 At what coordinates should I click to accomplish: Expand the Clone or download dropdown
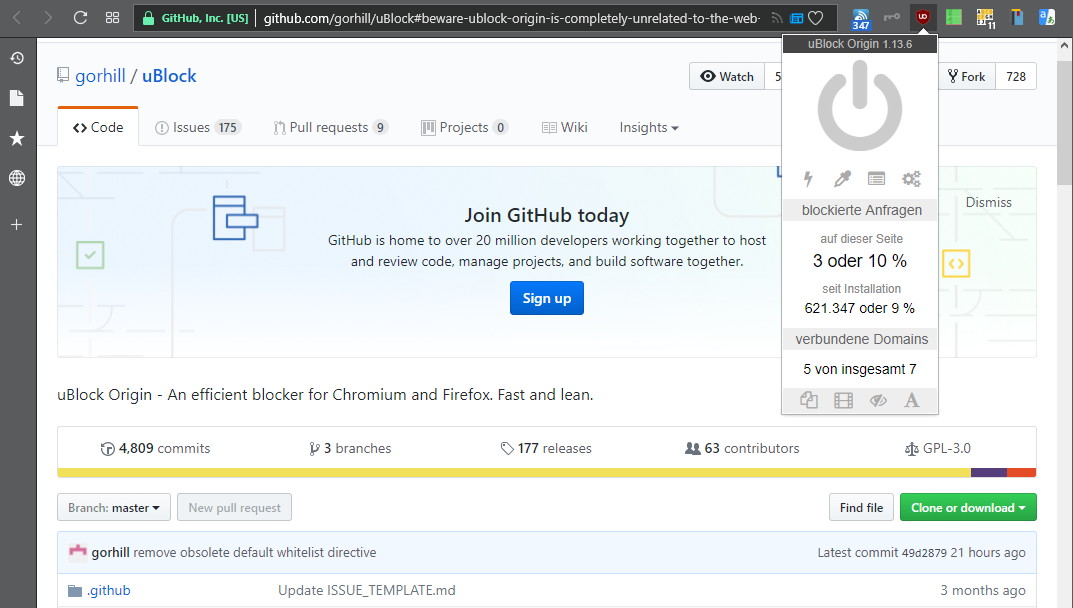point(968,507)
